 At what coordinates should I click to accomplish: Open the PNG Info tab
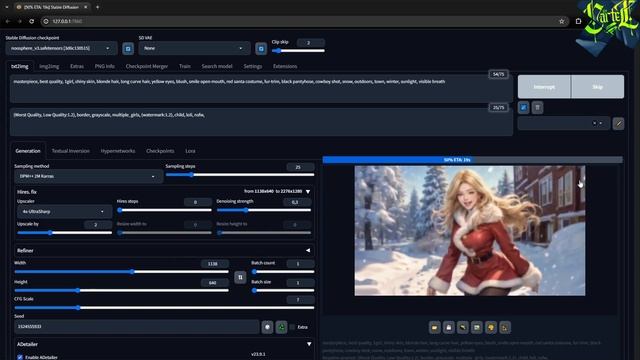pos(104,66)
